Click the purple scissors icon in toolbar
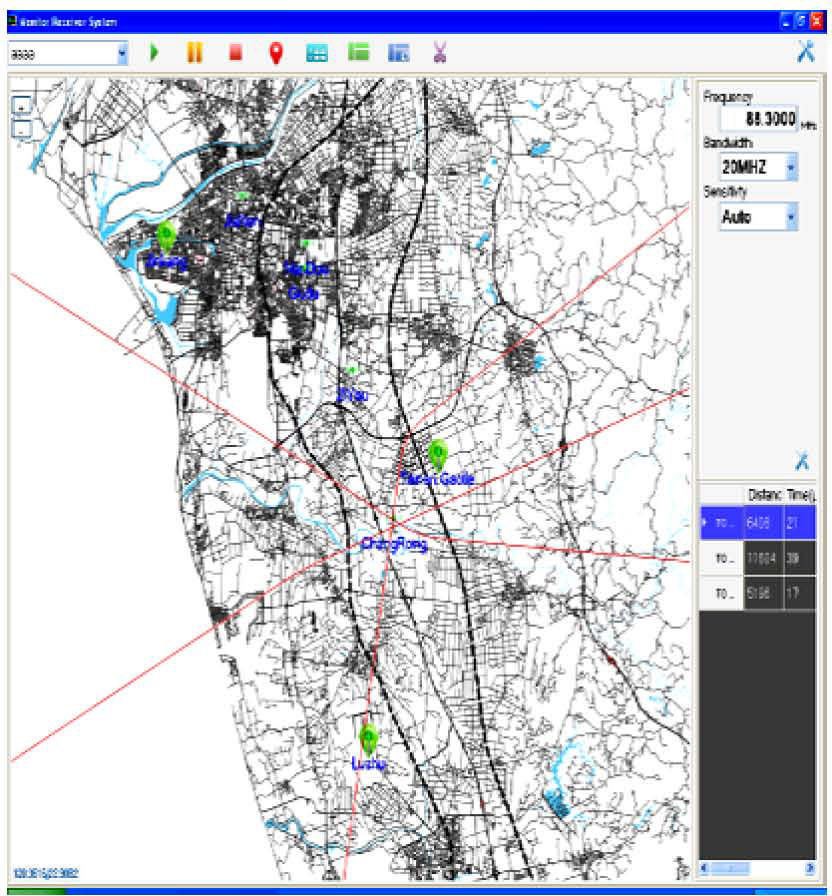Screen dimensions: 832x896 [438, 53]
